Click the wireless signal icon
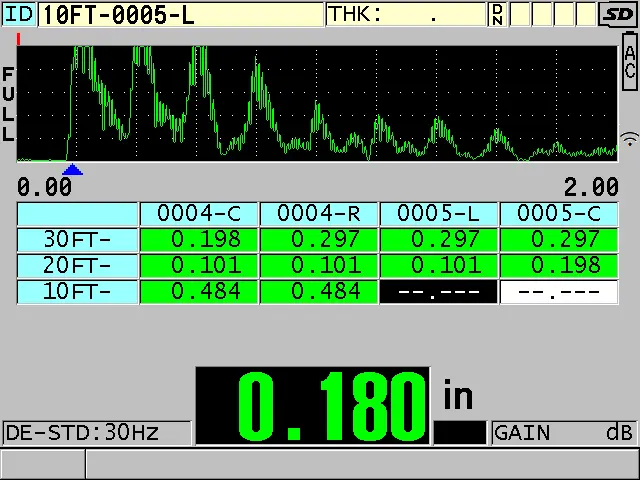Viewport: 640px width, 480px height. (x=629, y=139)
